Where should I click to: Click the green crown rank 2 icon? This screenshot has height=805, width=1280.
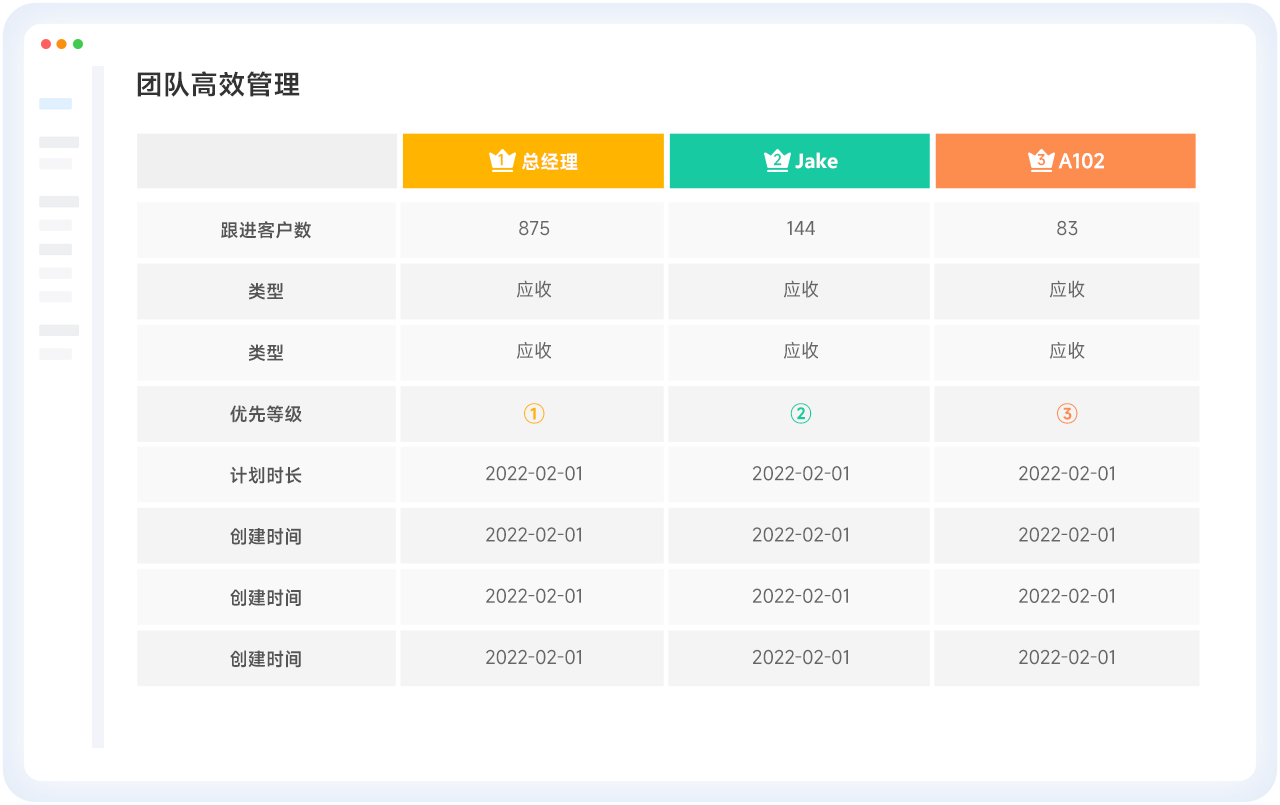tap(777, 161)
